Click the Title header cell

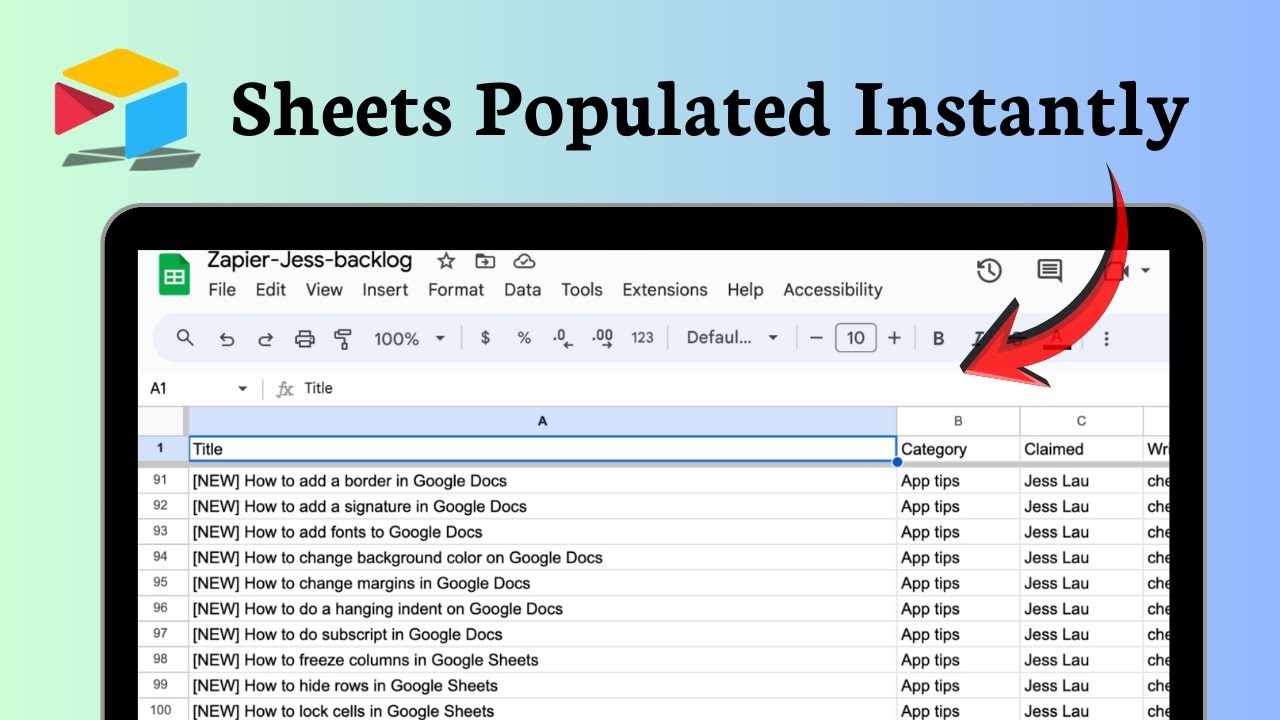[x=542, y=449]
